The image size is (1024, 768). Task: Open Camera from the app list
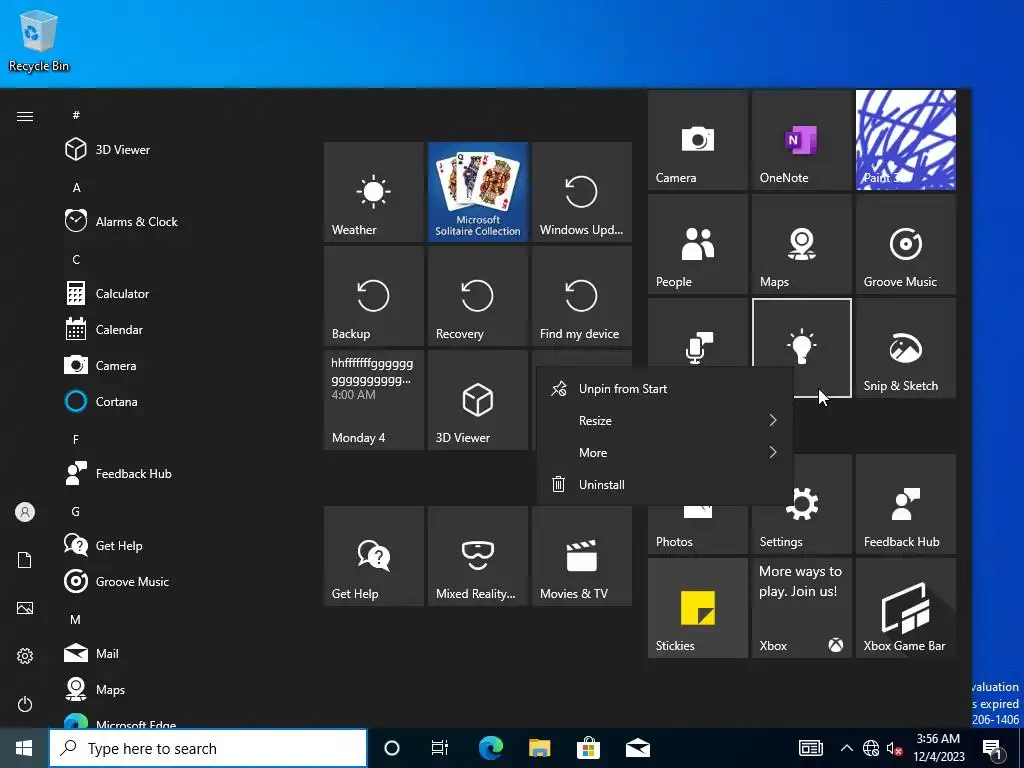pos(183,366)
